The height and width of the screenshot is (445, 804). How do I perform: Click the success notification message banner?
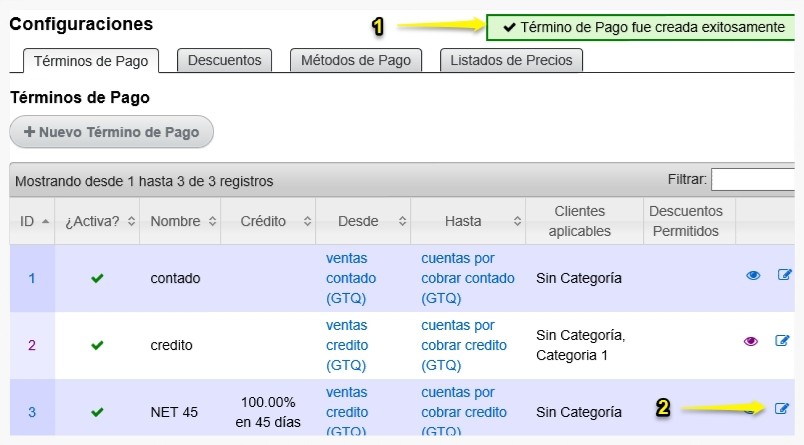coord(640,27)
